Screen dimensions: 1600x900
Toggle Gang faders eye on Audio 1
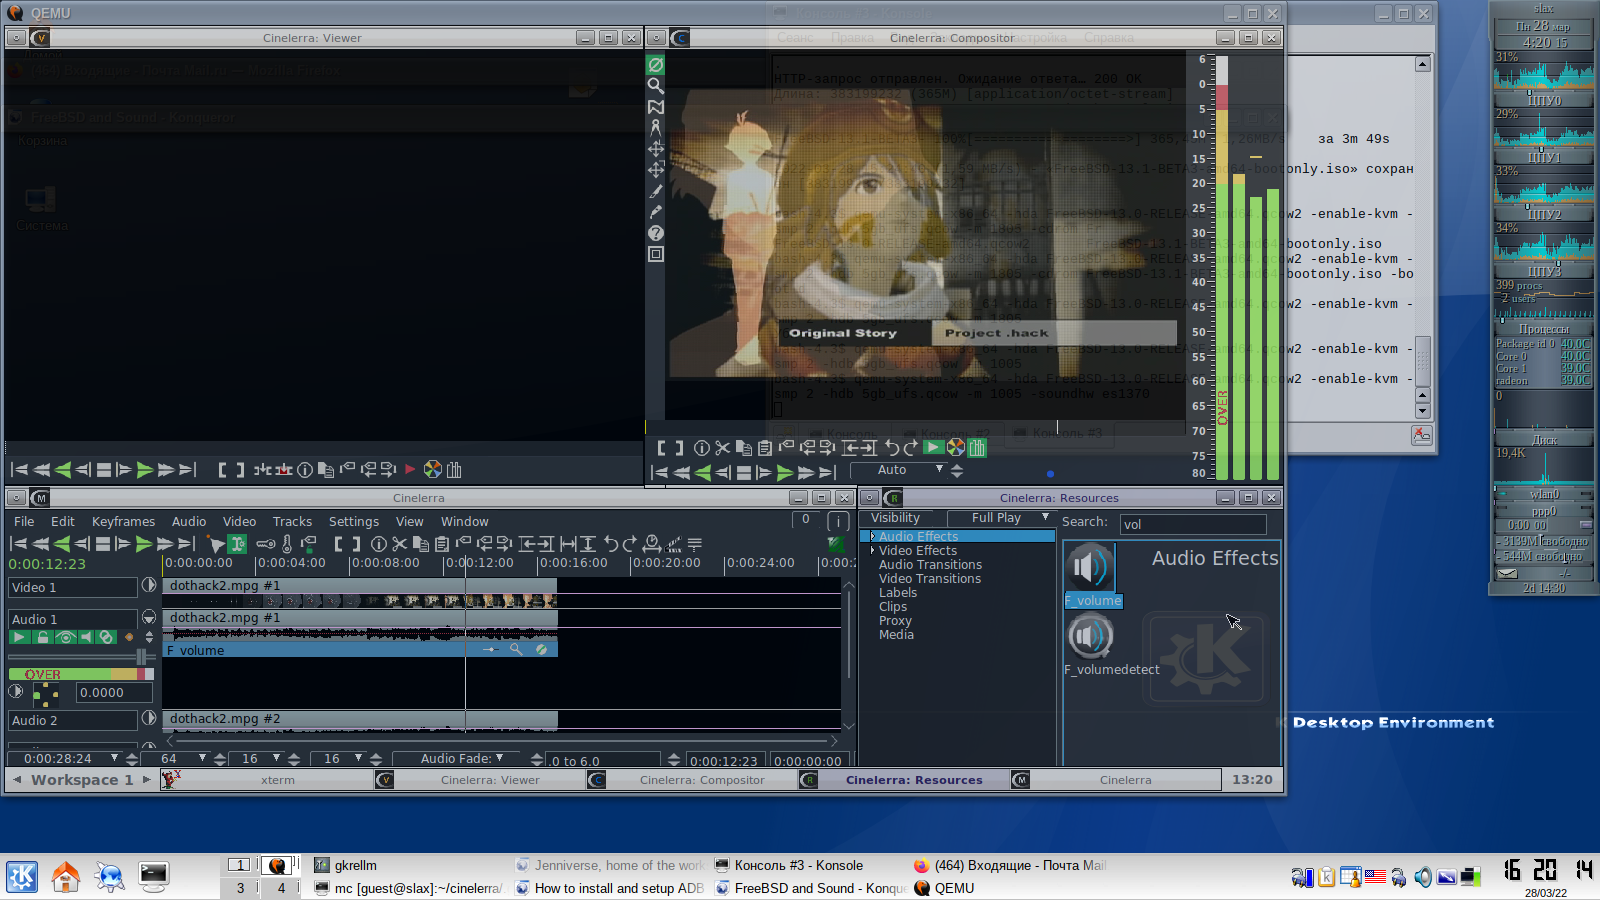[65, 637]
